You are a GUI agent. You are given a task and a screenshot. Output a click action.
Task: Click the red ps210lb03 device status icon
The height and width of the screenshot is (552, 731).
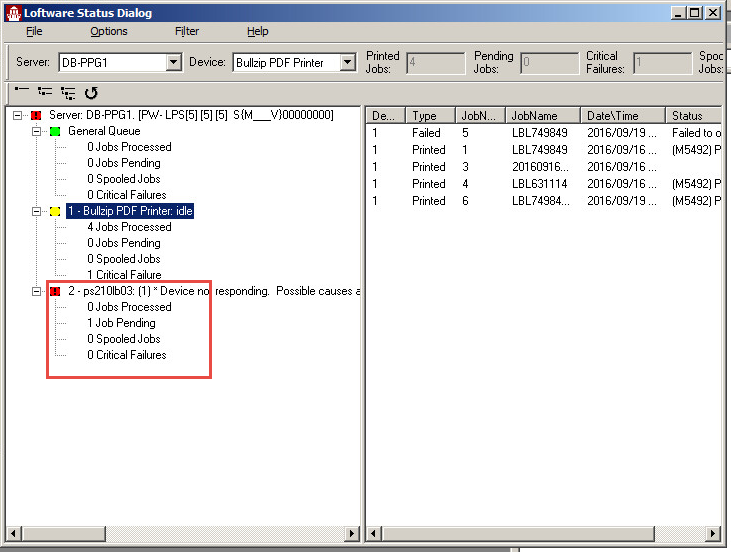click(55, 291)
